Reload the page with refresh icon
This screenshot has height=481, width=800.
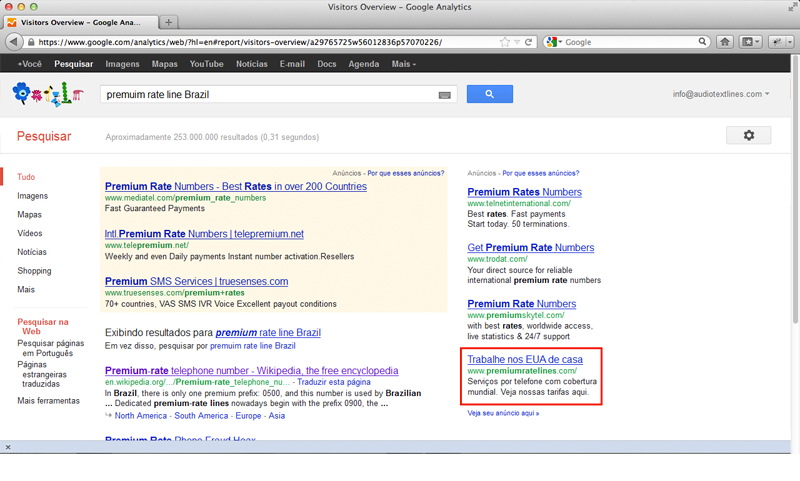click(529, 42)
